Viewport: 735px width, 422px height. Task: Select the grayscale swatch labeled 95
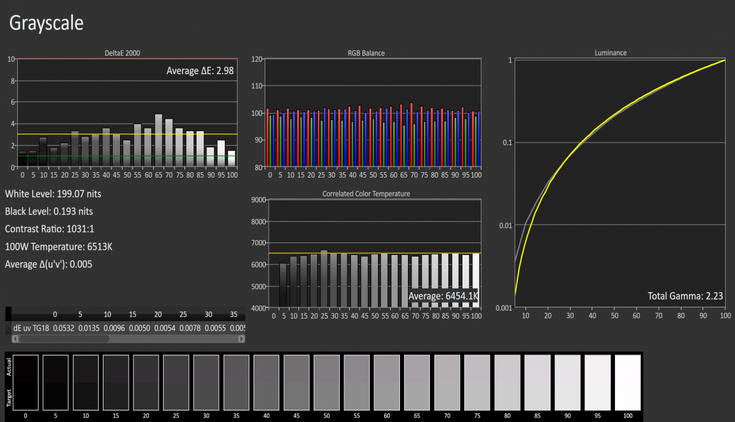(598, 383)
